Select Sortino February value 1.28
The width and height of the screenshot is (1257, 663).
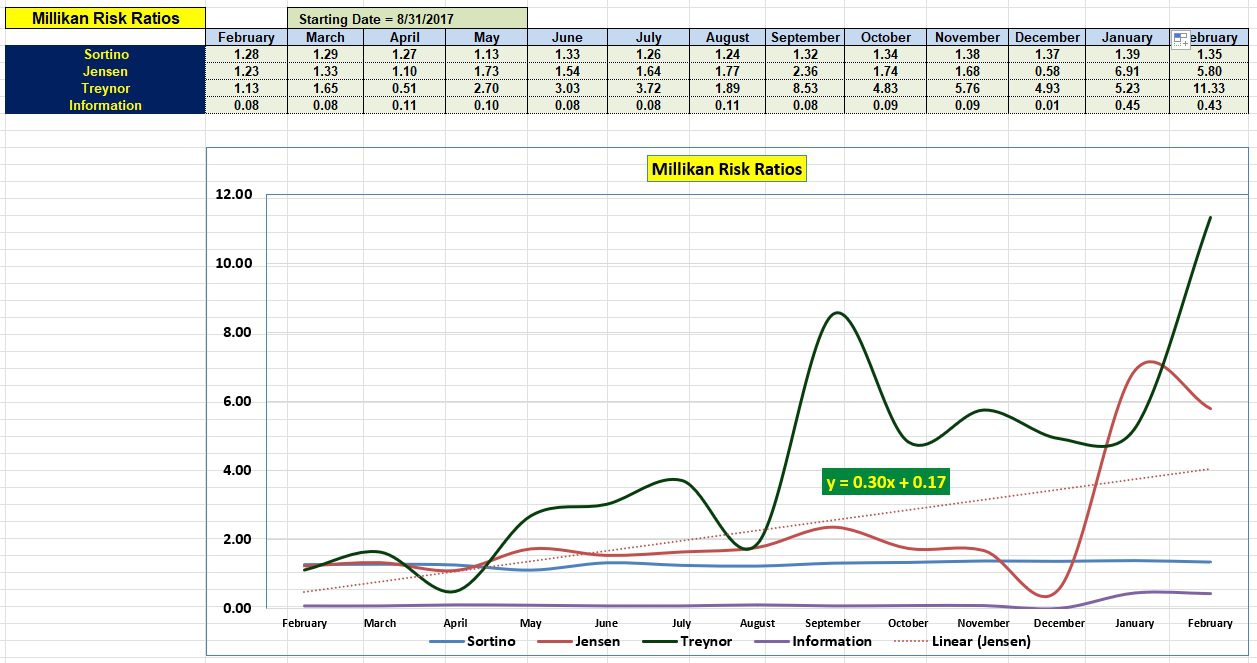coord(246,54)
